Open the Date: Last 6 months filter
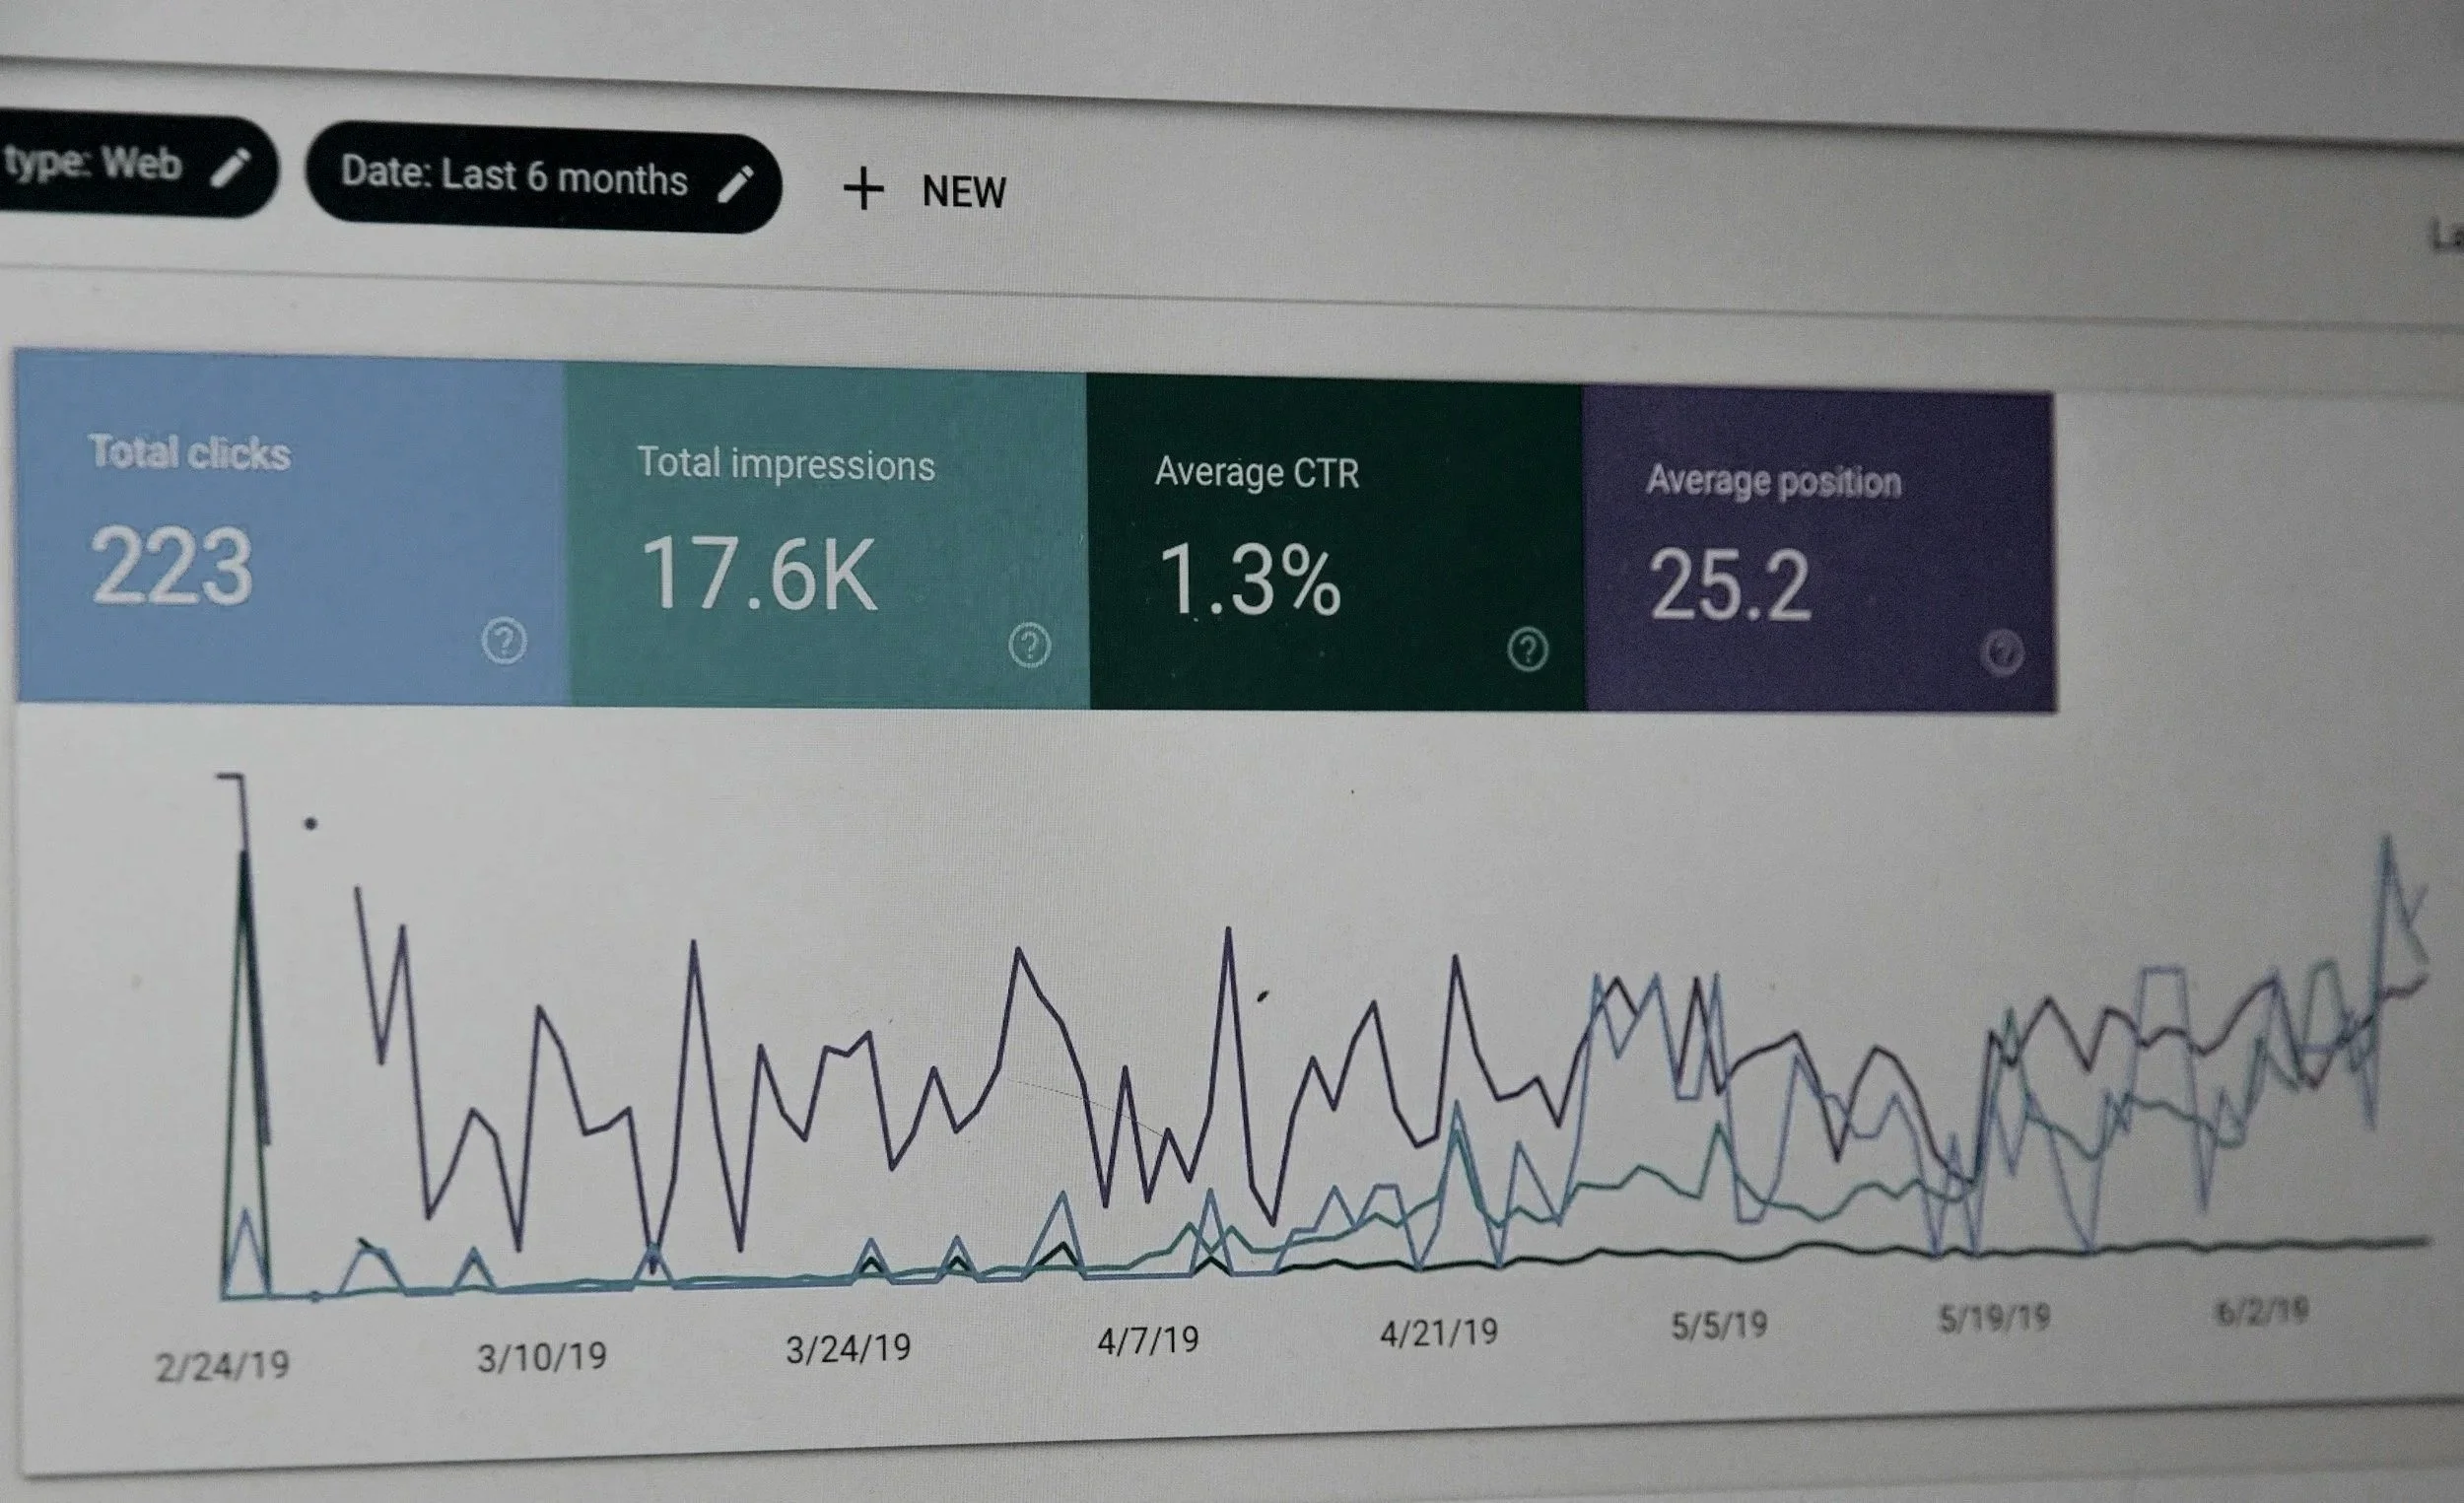Viewport: 2464px width, 1503px height. pos(514,177)
